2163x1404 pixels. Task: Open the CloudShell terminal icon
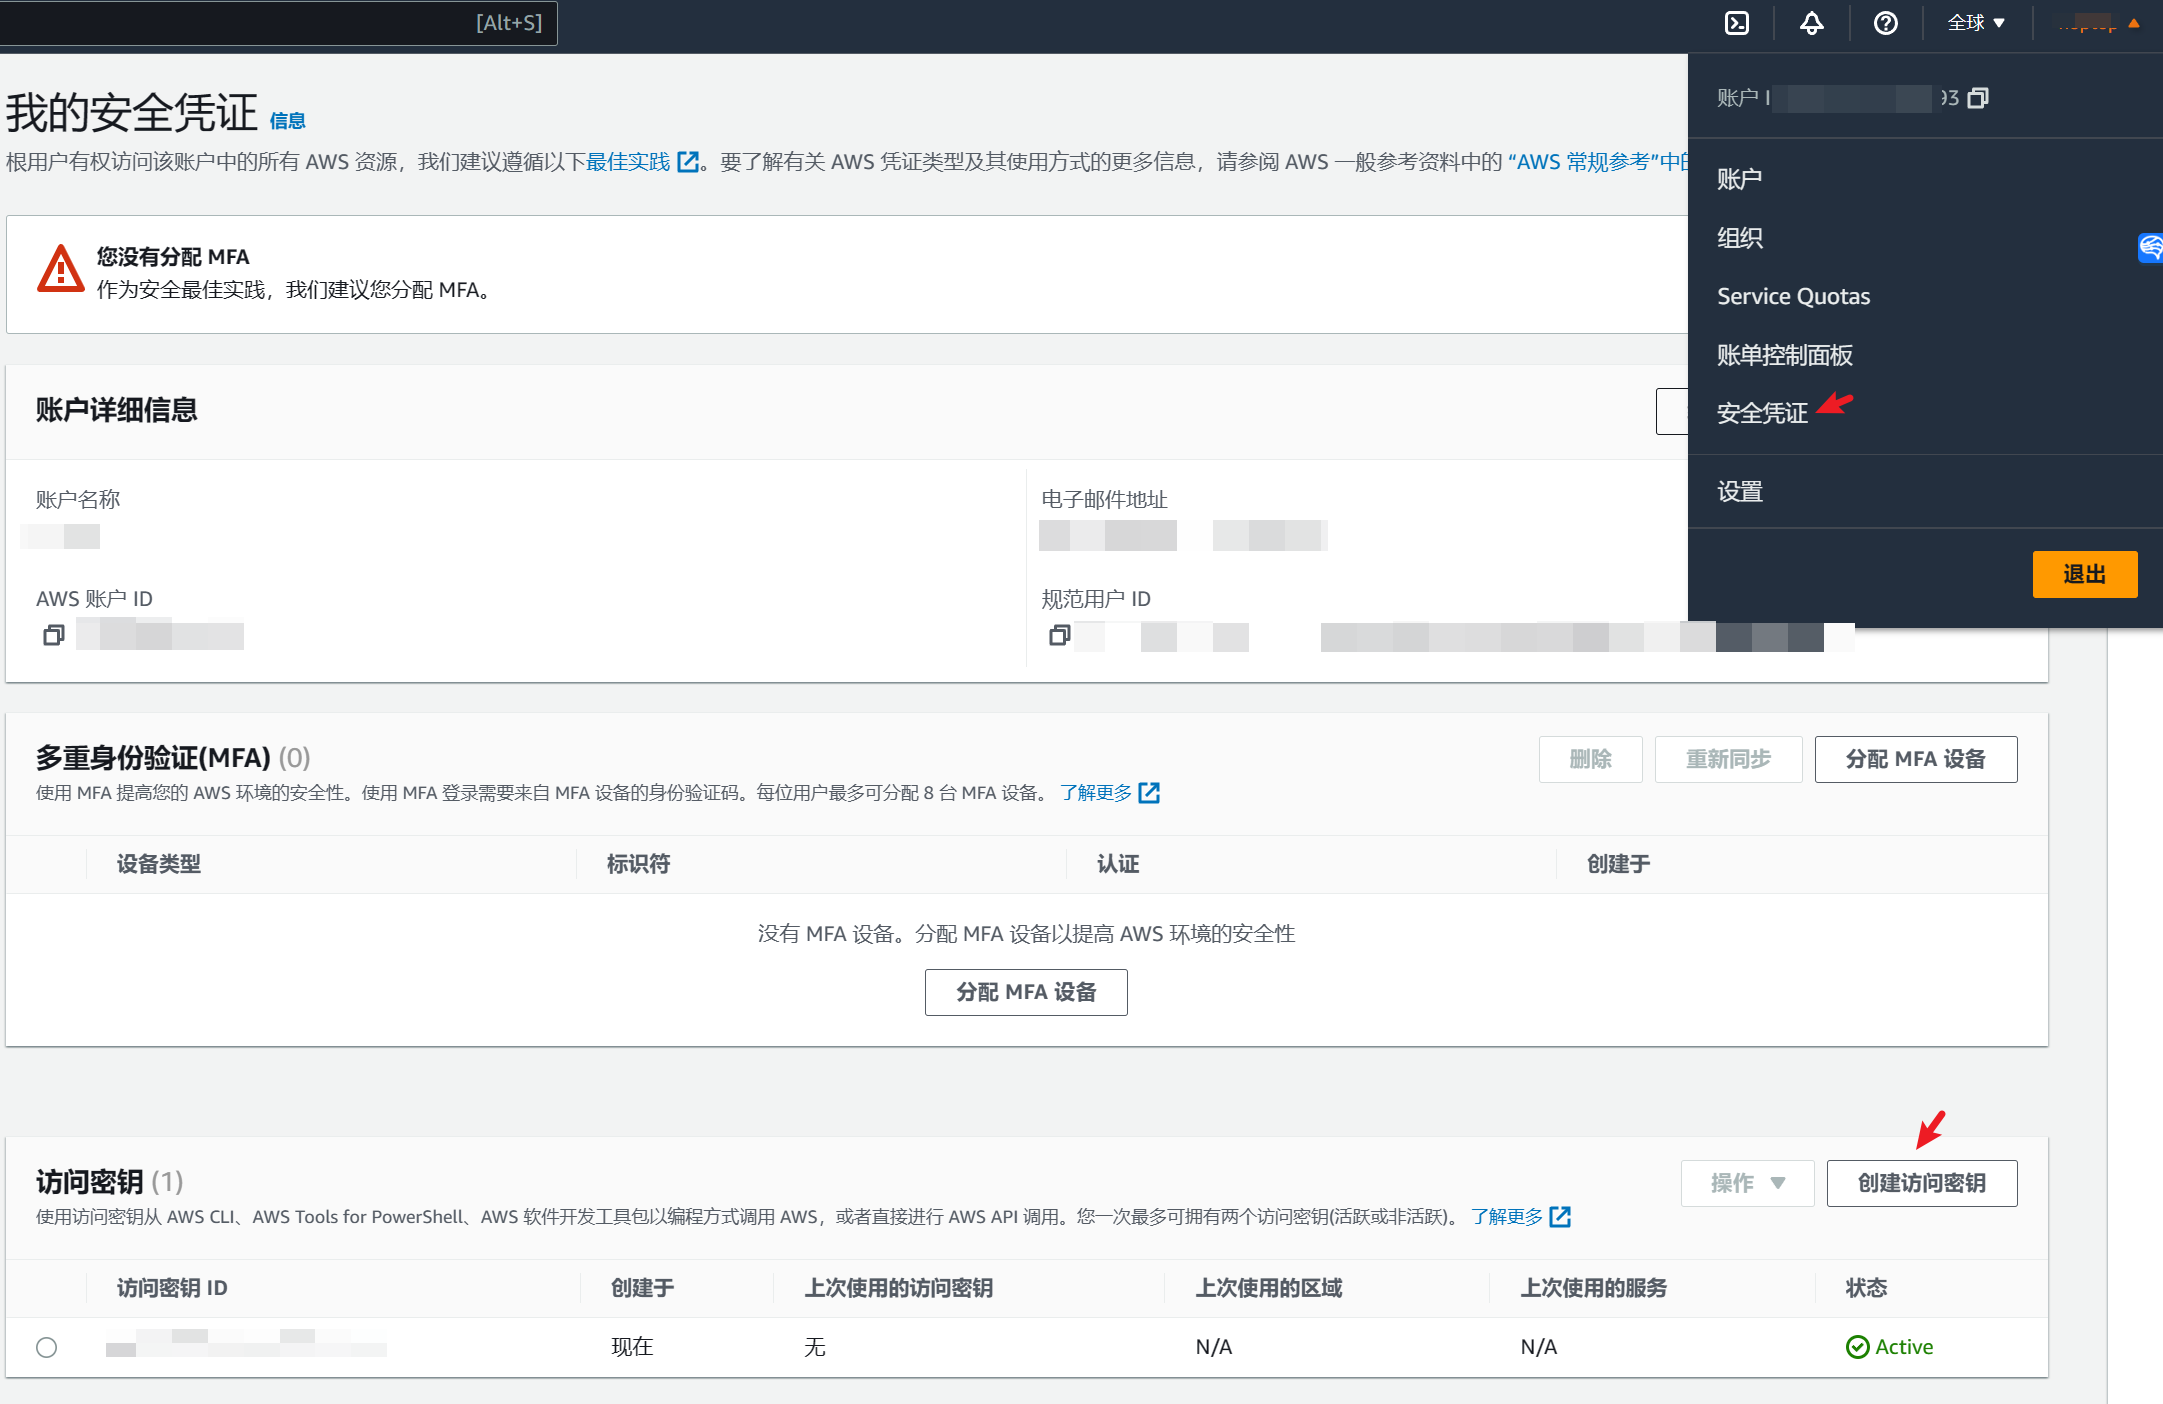point(1737,23)
